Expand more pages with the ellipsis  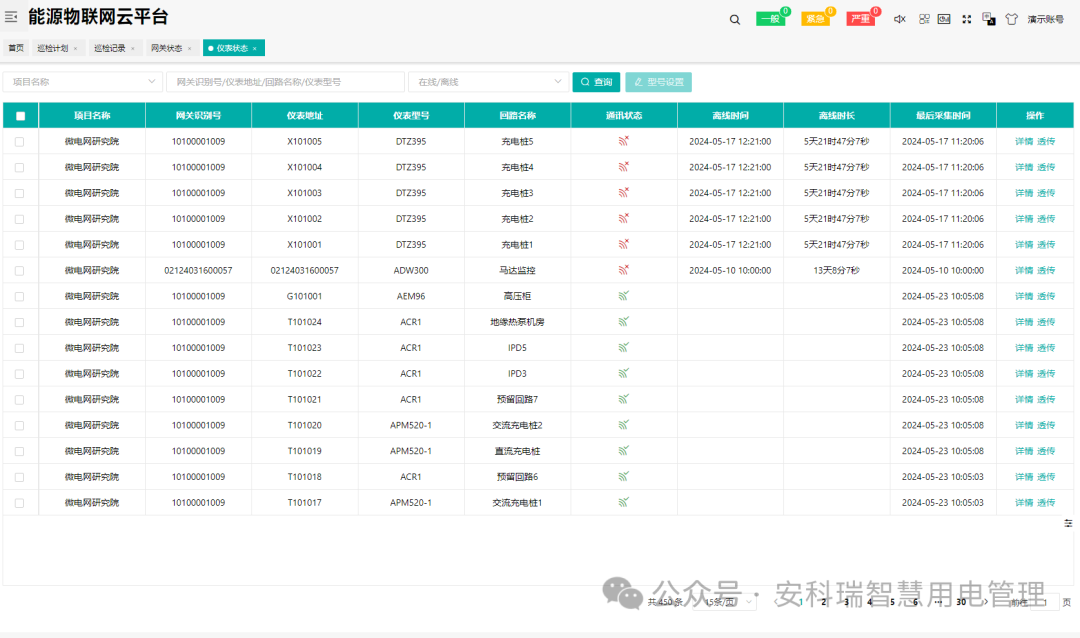point(938,602)
